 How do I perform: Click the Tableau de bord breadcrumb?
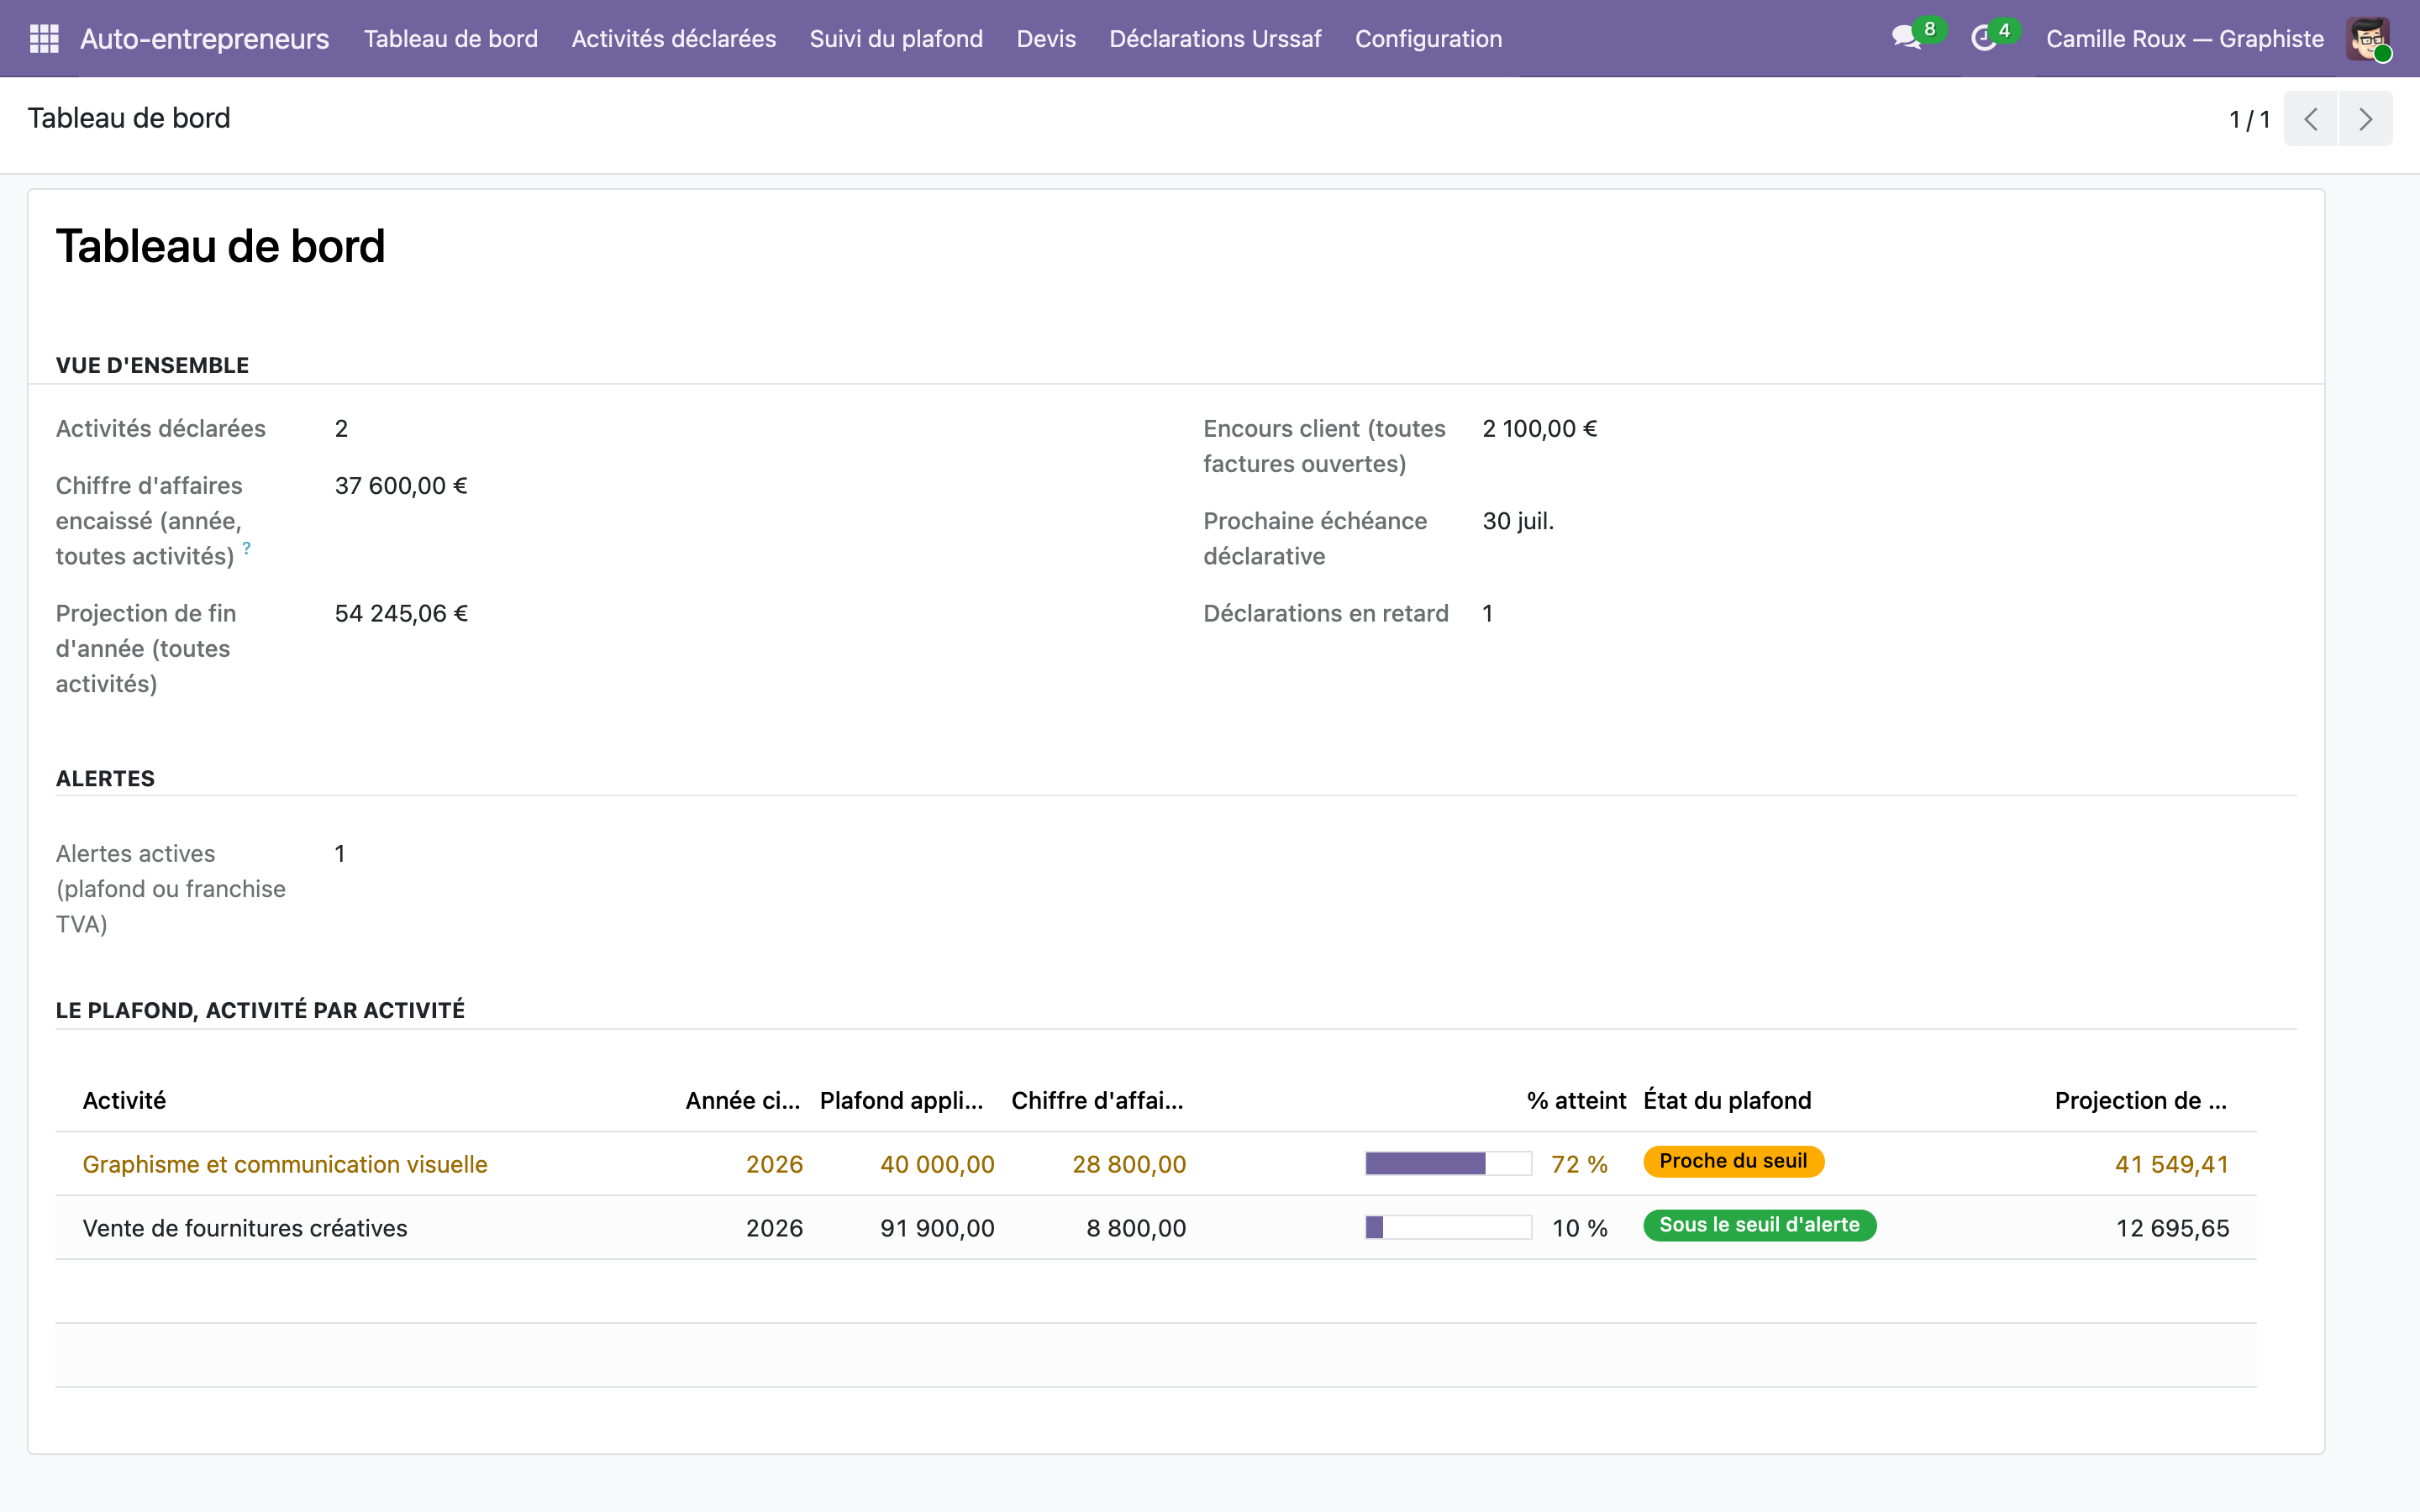coord(129,118)
